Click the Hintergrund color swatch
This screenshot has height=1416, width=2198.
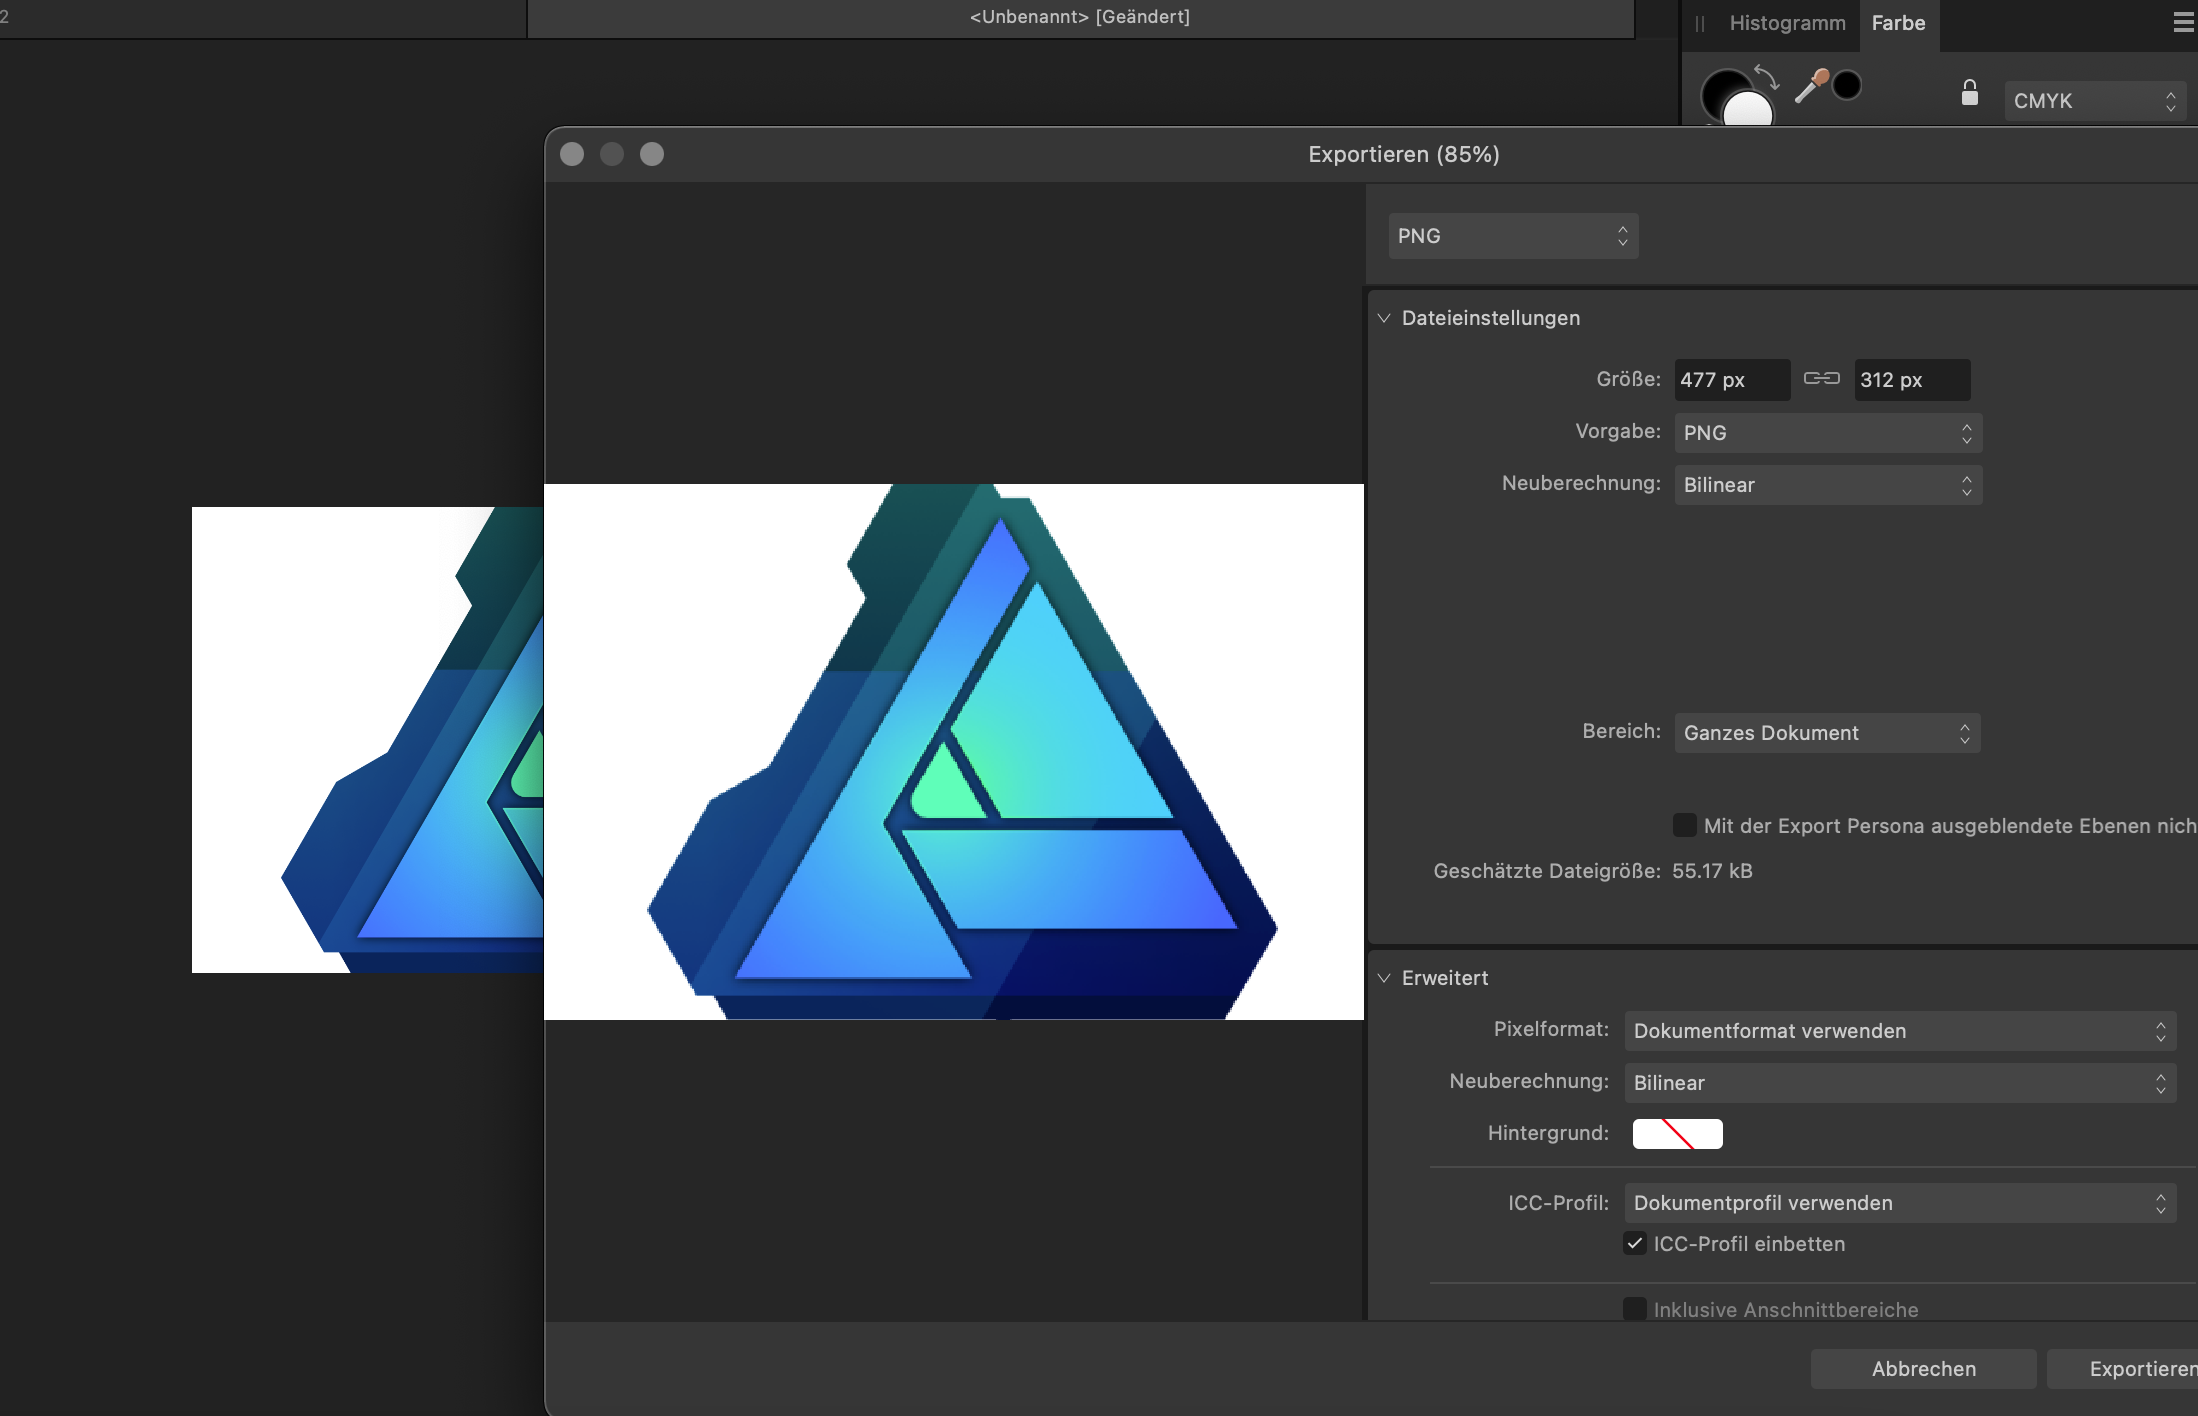point(1677,1134)
